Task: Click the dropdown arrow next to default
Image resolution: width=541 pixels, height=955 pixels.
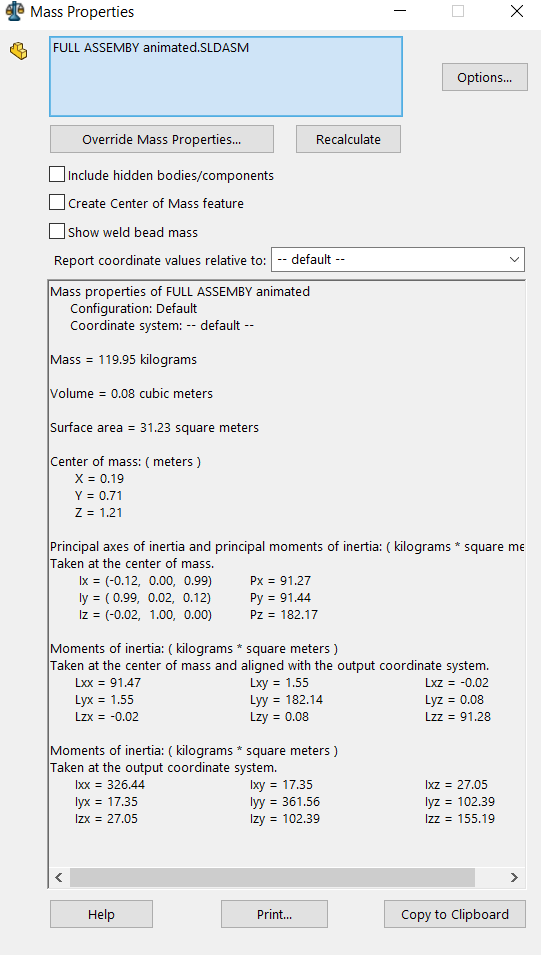Action: [x=514, y=259]
